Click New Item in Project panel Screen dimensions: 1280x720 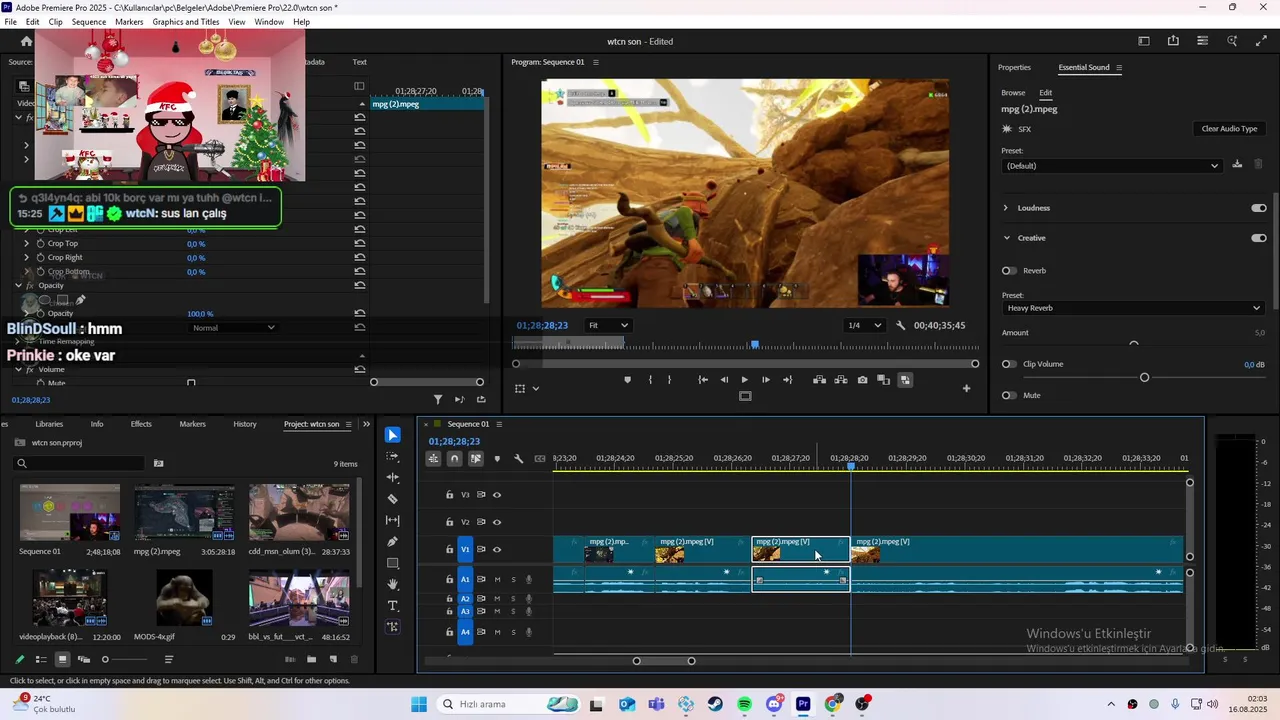(x=333, y=659)
